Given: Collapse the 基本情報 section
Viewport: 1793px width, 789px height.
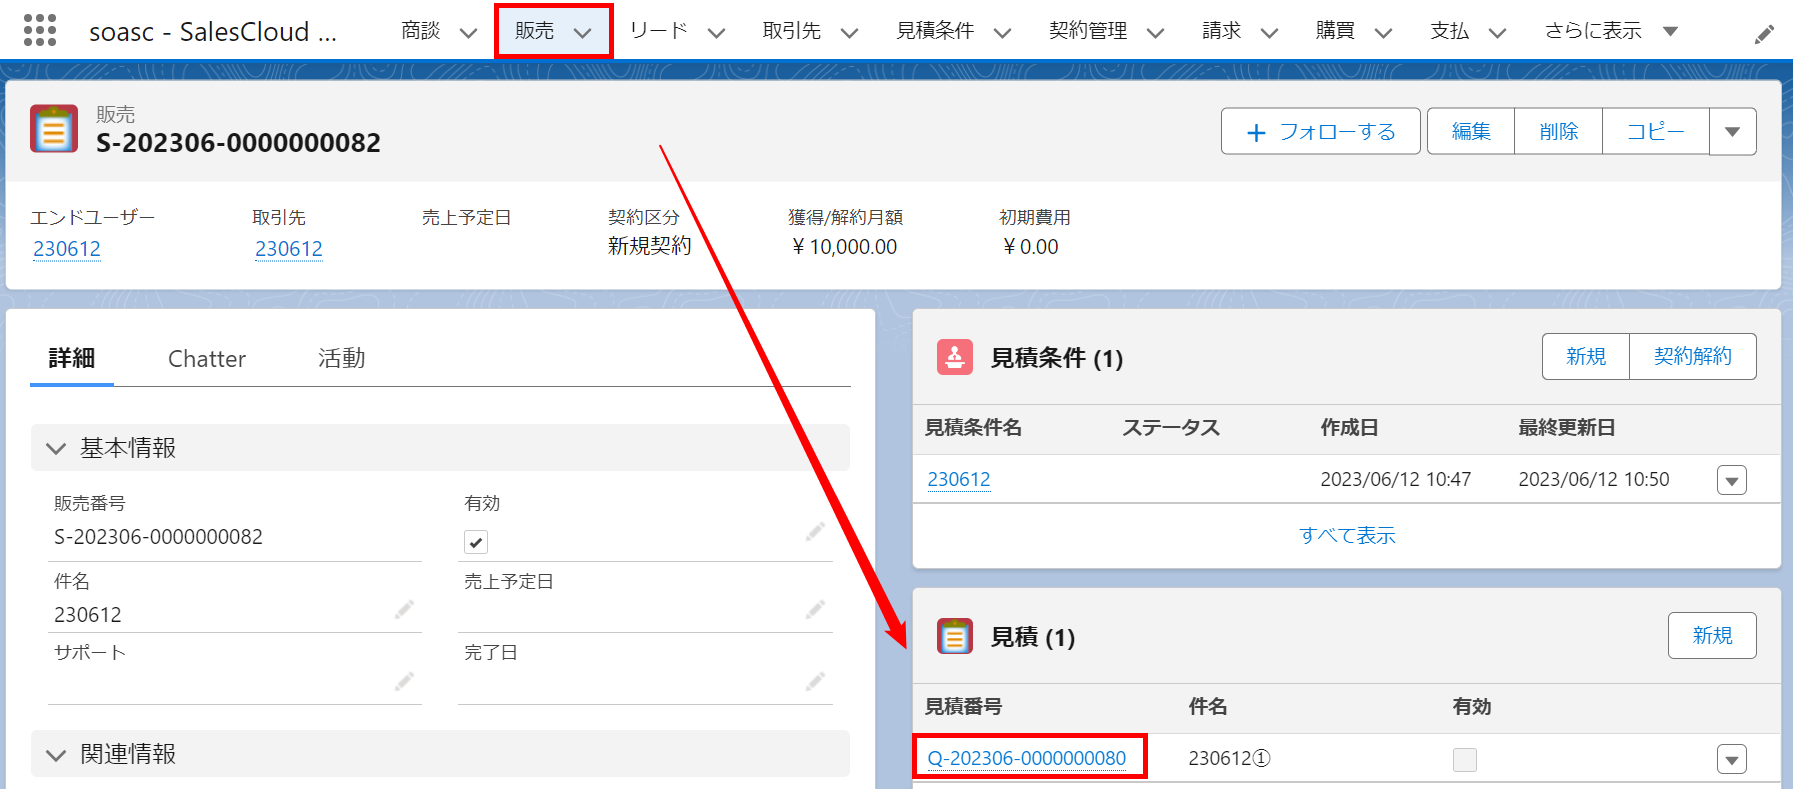Looking at the screenshot, I should [x=57, y=448].
